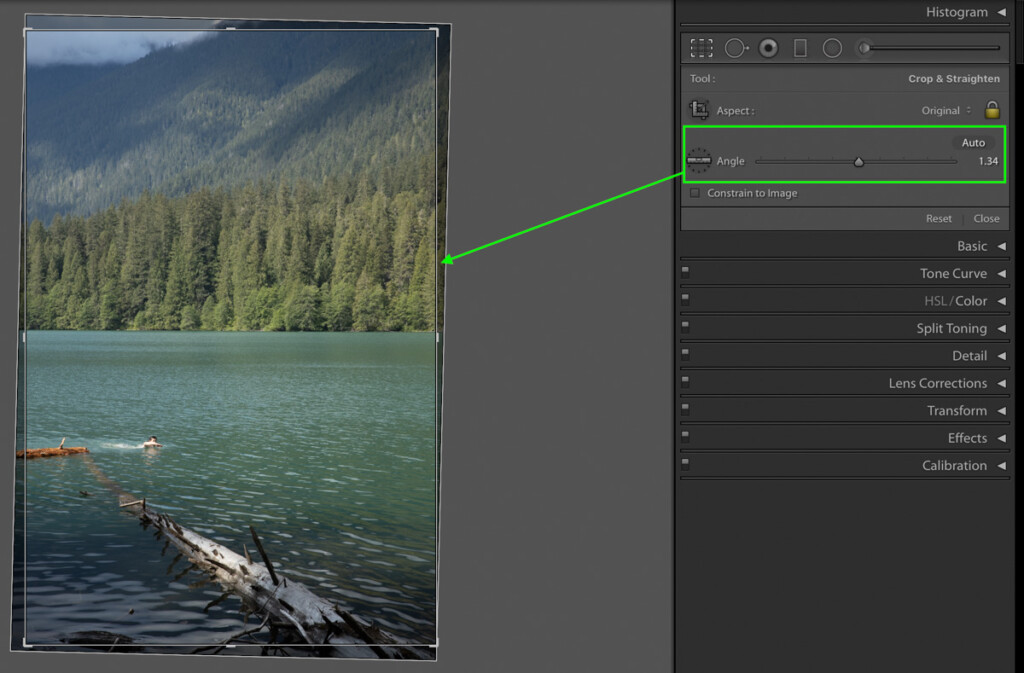Select the Radial Filter tool
This screenshot has width=1024, height=673.
832,48
